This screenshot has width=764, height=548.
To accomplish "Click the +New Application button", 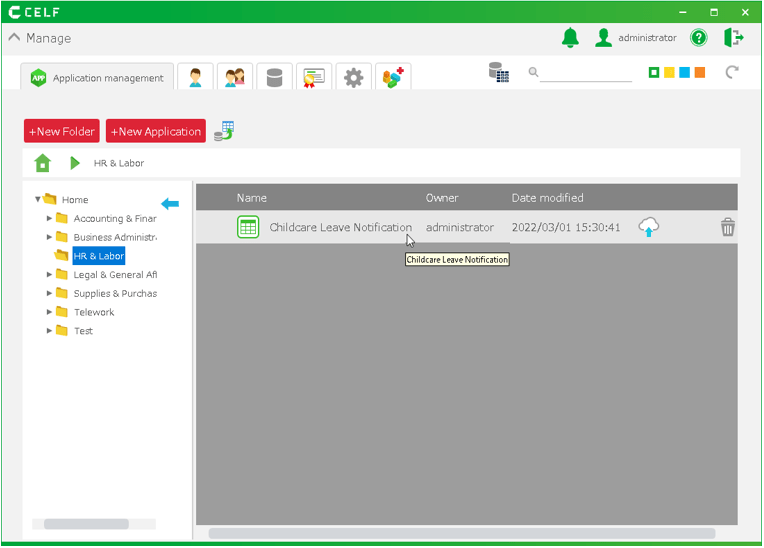I will 156,131.
